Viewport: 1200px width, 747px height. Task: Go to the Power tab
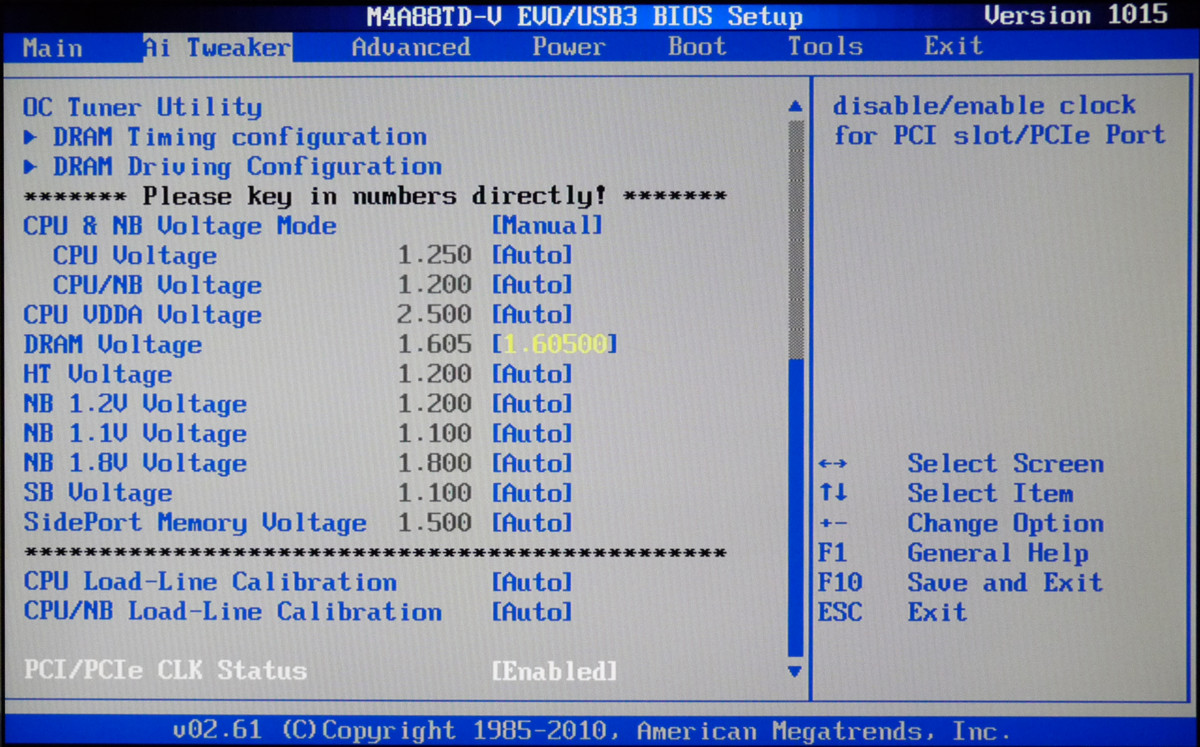[x=569, y=47]
